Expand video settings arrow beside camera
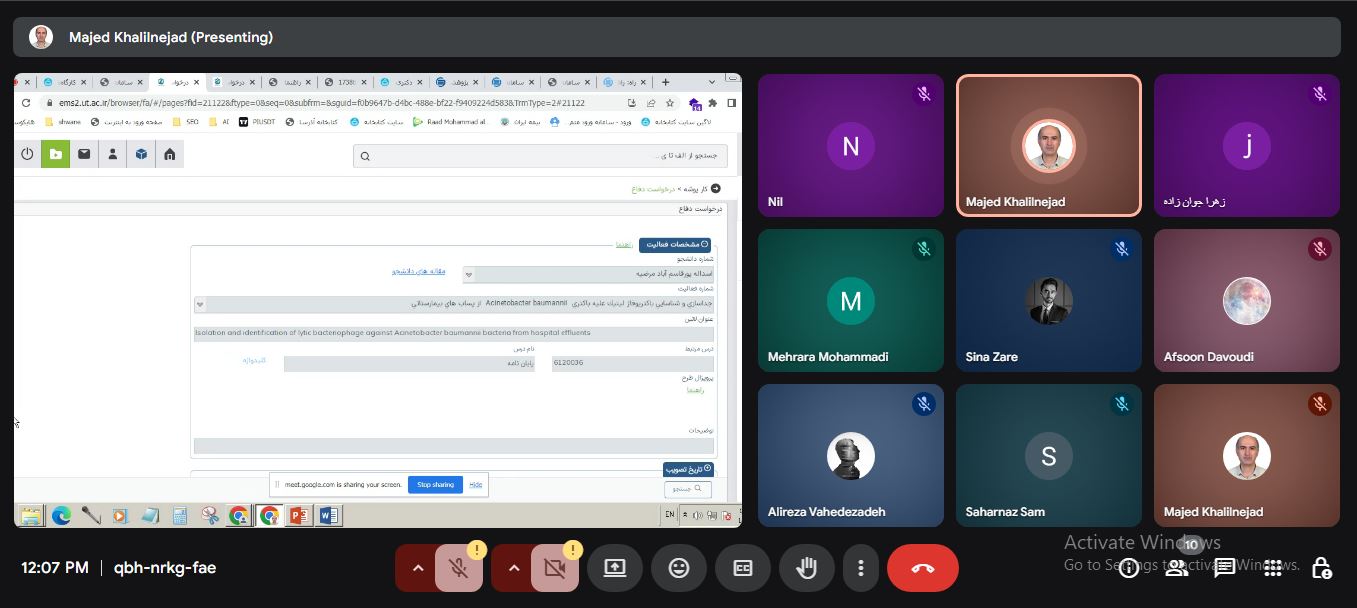The height and width of the screenshot is (608, 1357). 513,568
